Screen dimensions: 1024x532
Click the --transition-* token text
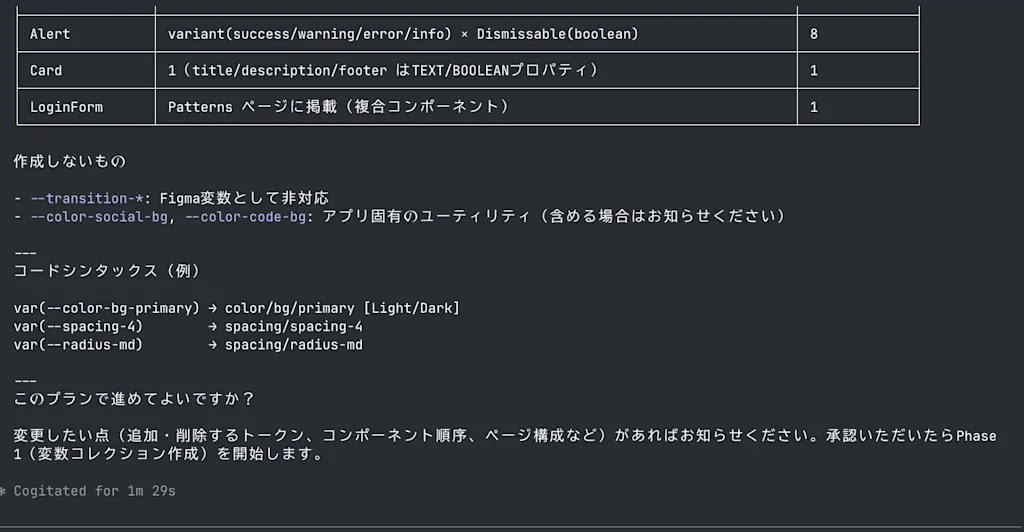click(86, 198)
